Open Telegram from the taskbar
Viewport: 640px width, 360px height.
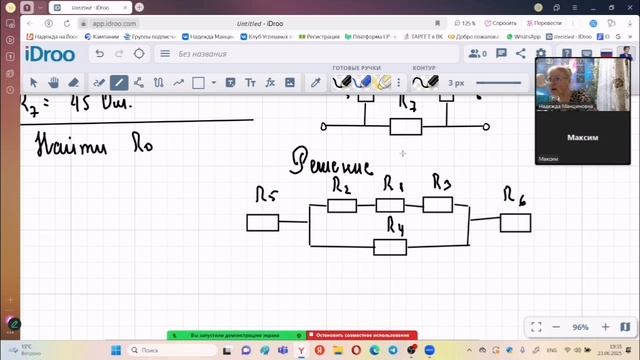coord(393,350)
